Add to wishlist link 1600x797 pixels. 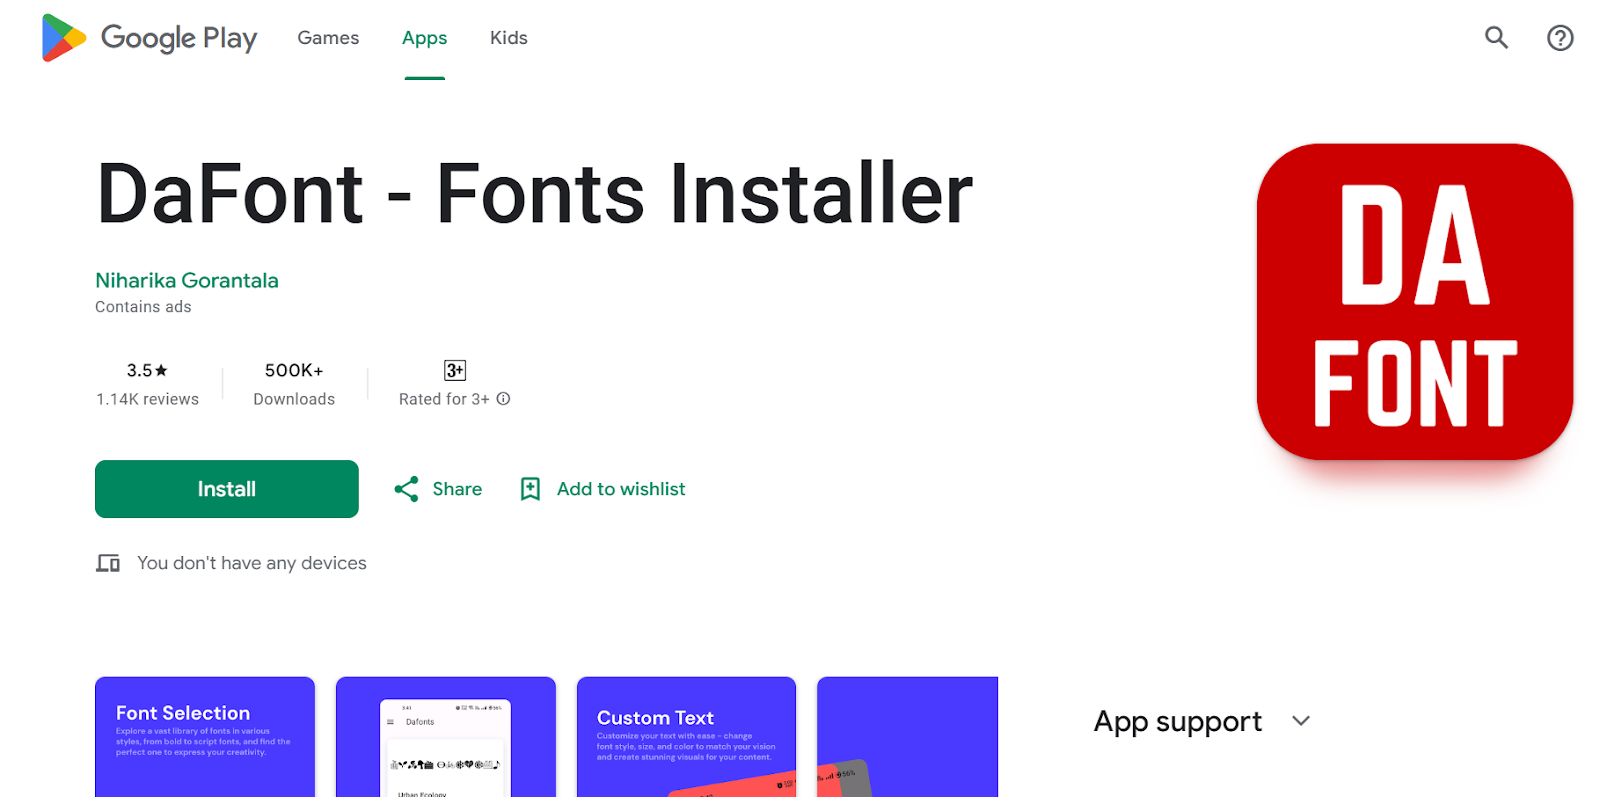point(621,489)
